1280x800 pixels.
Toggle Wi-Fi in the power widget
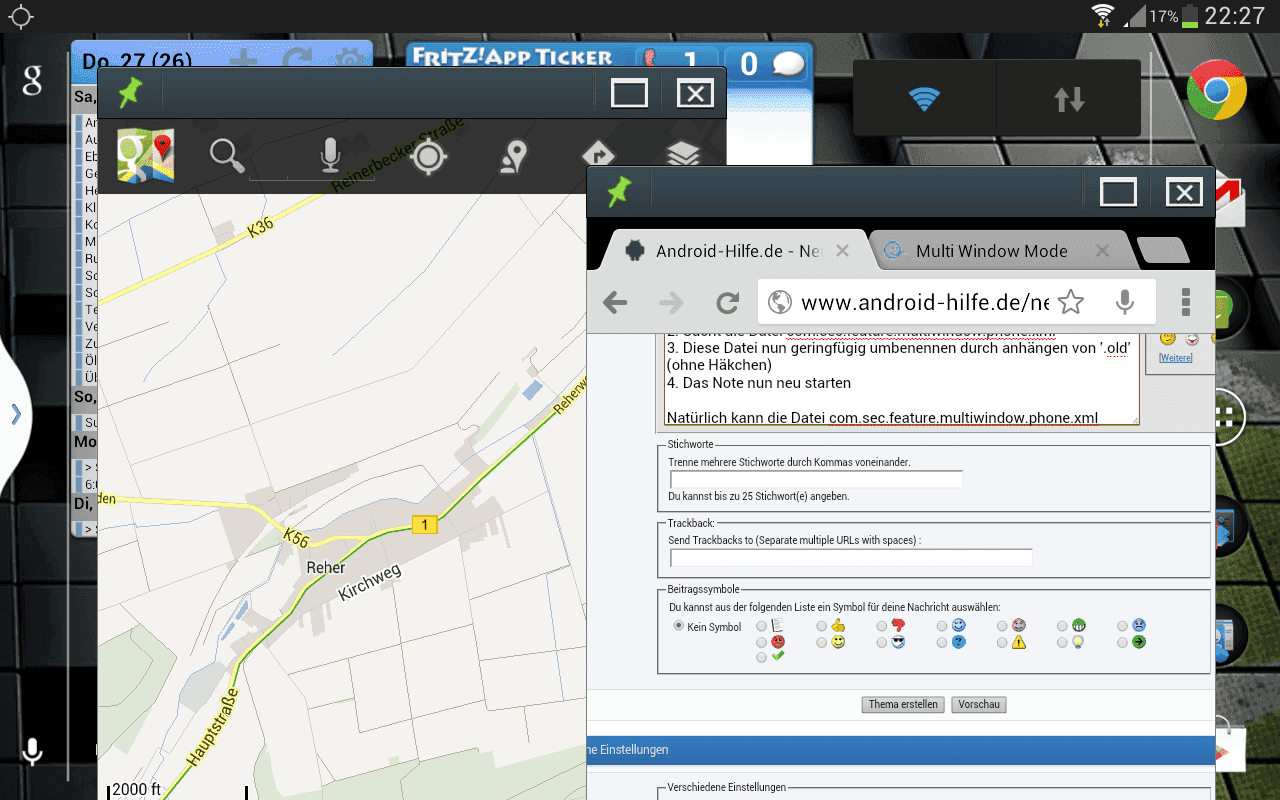[x=924, y=99]
